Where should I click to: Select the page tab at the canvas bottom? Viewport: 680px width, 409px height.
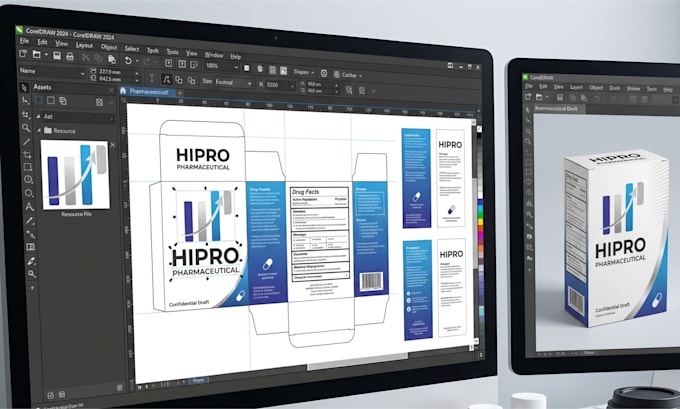[198, 380]
